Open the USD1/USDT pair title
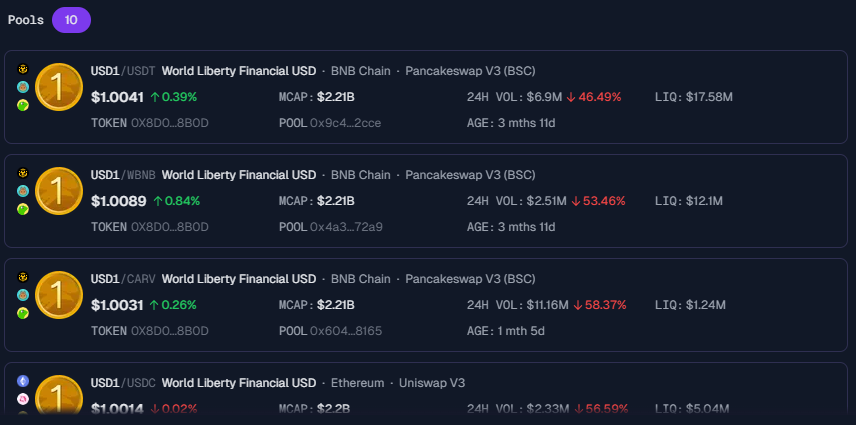 pyautogui.click(x=123, y=71)
